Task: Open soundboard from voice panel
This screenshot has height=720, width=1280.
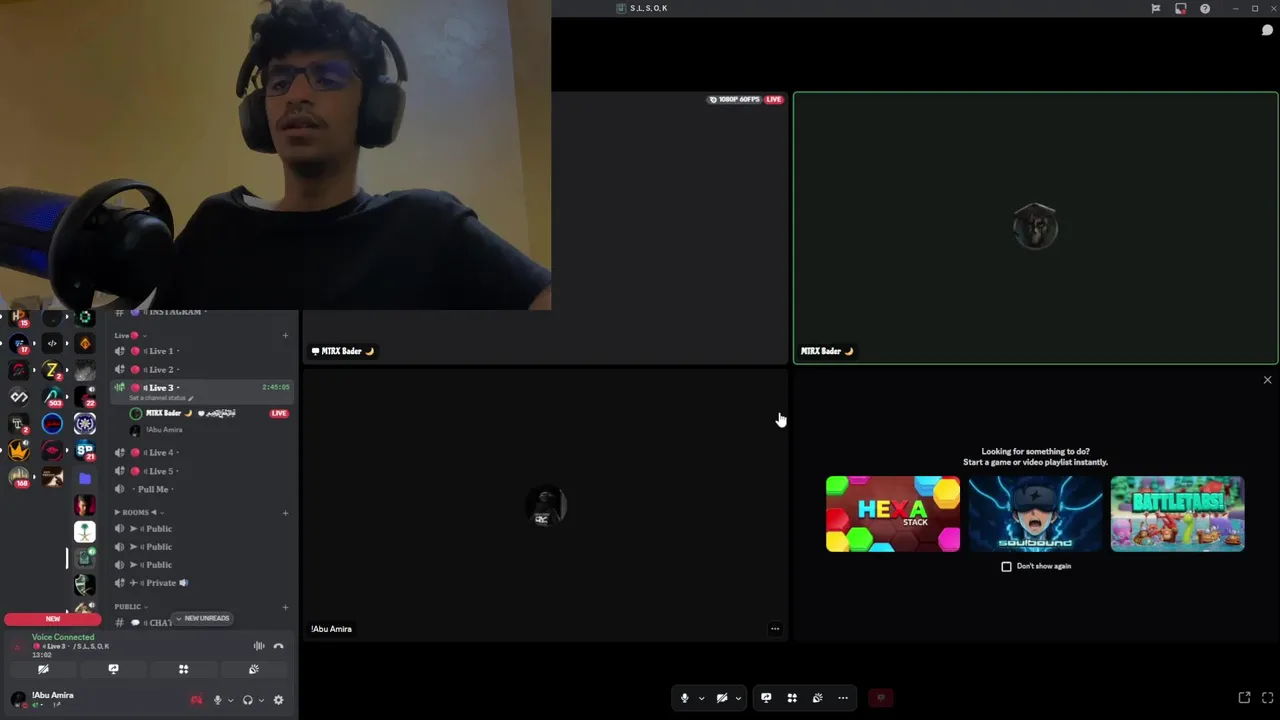Action: pos(253,669)
